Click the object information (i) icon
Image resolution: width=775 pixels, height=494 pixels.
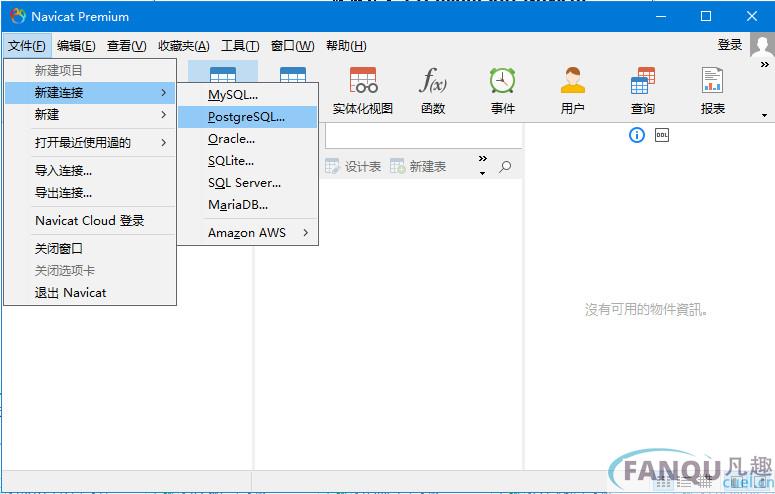pos(637,135)
